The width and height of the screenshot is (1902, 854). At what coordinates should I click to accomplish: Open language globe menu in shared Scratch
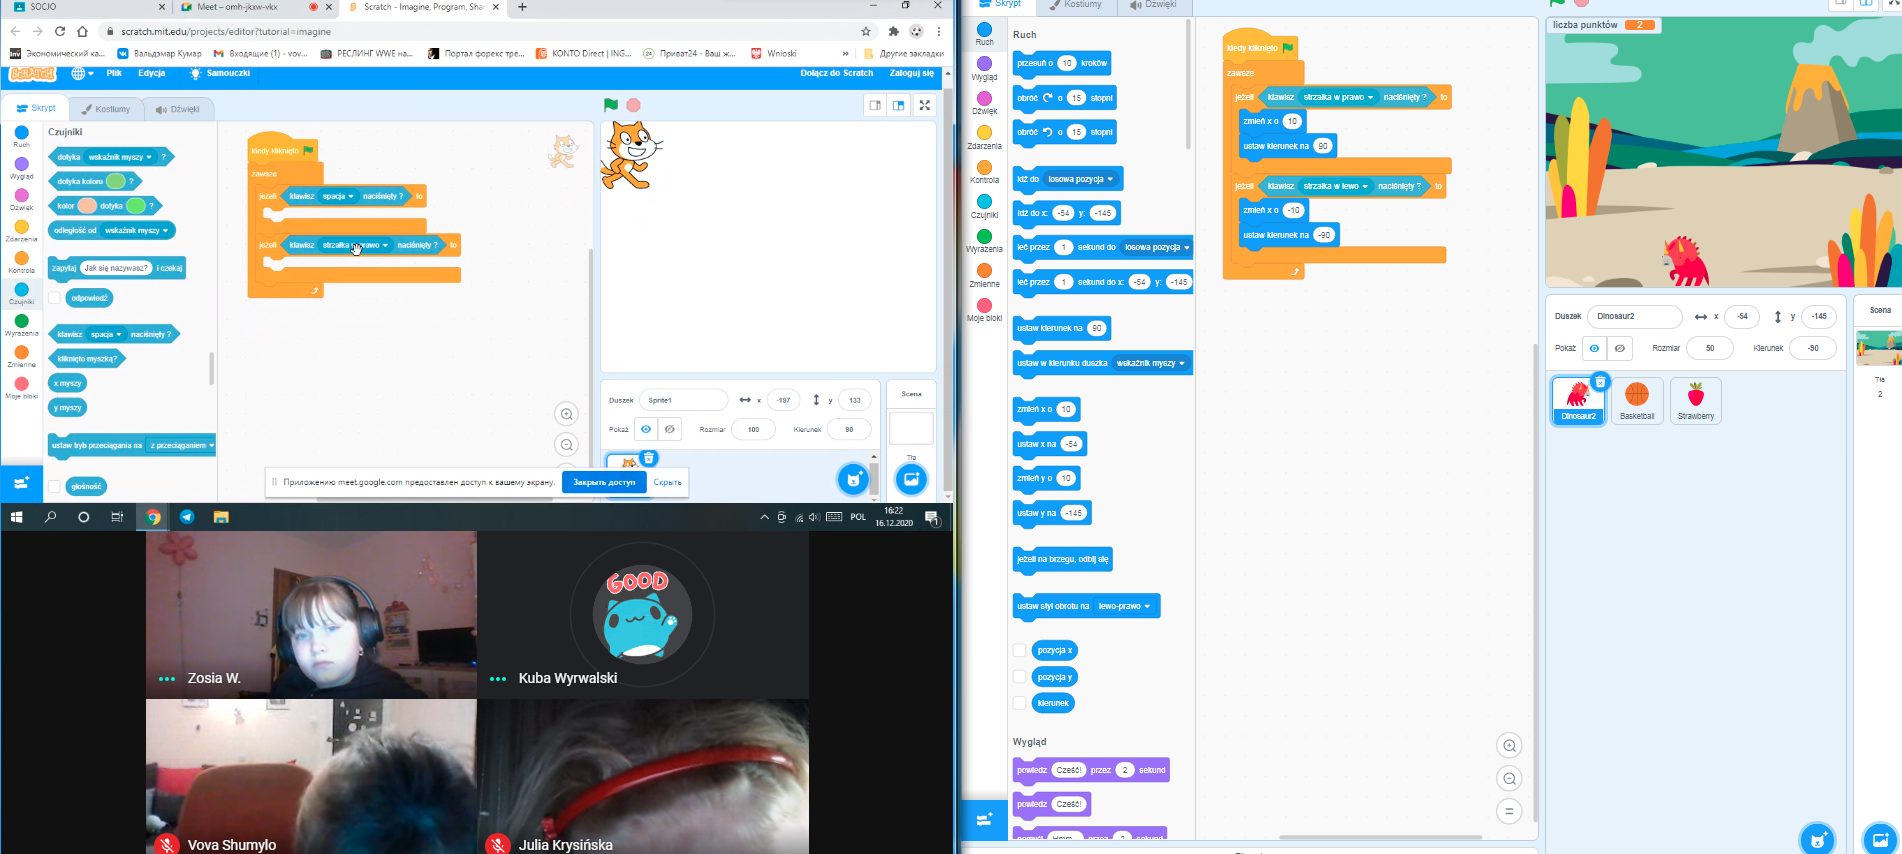(82, 73)
